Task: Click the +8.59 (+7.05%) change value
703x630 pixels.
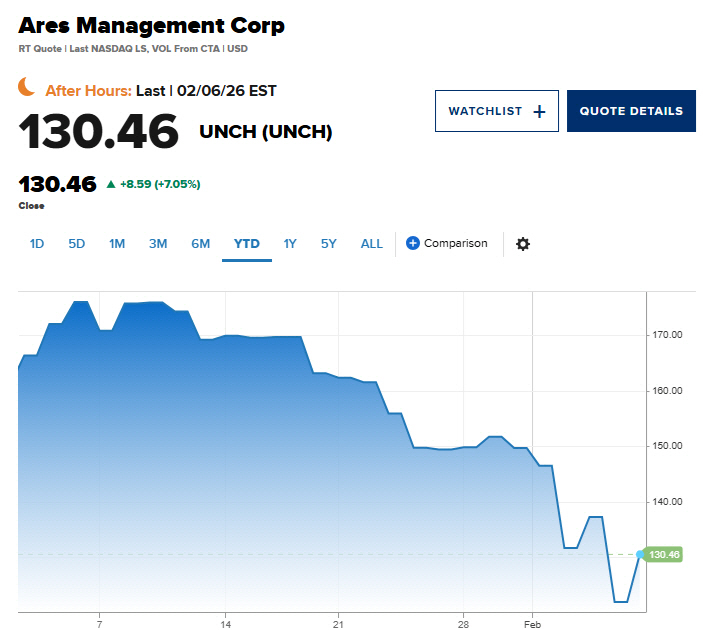Action: pos(160,184)
